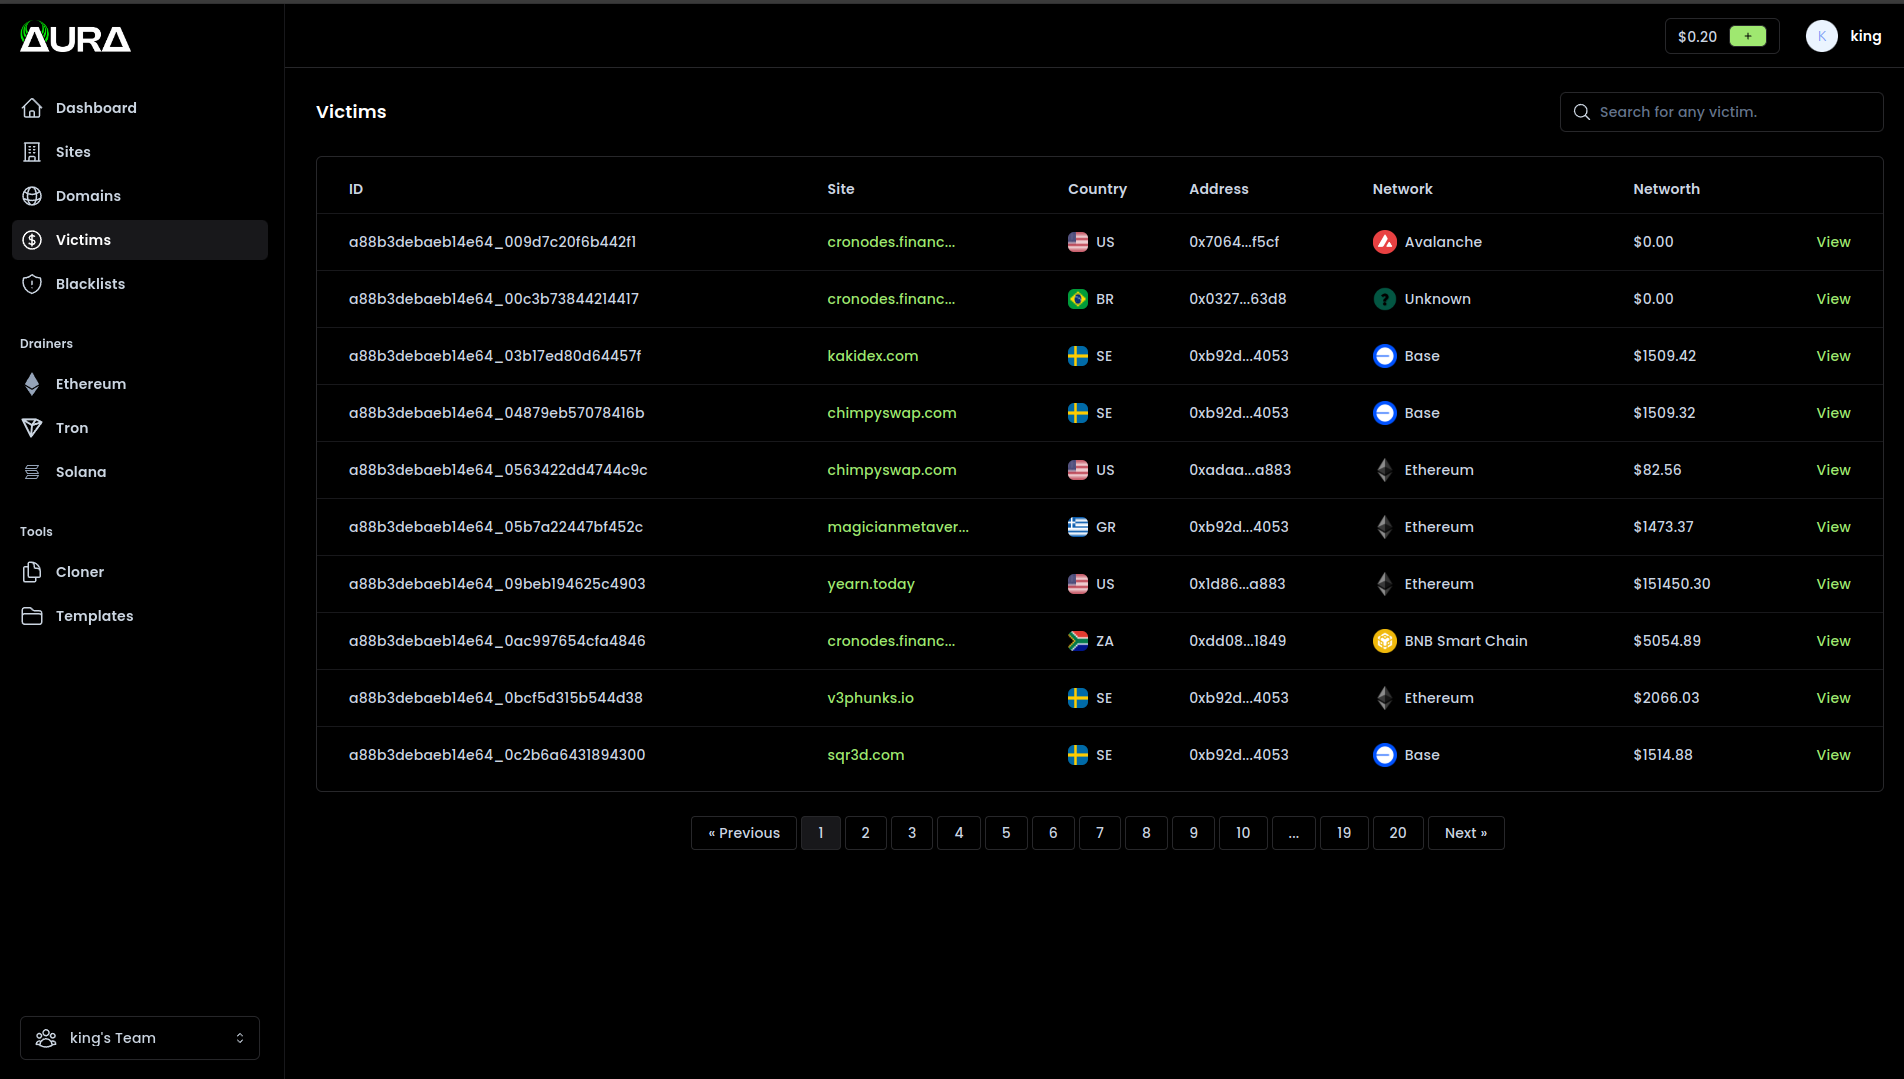Click ID a88b3debaeb14e64_0563422dd4744c9c
This screenshot has width=1904, height=1079.
pyautogui.click(x=498, y=470)
